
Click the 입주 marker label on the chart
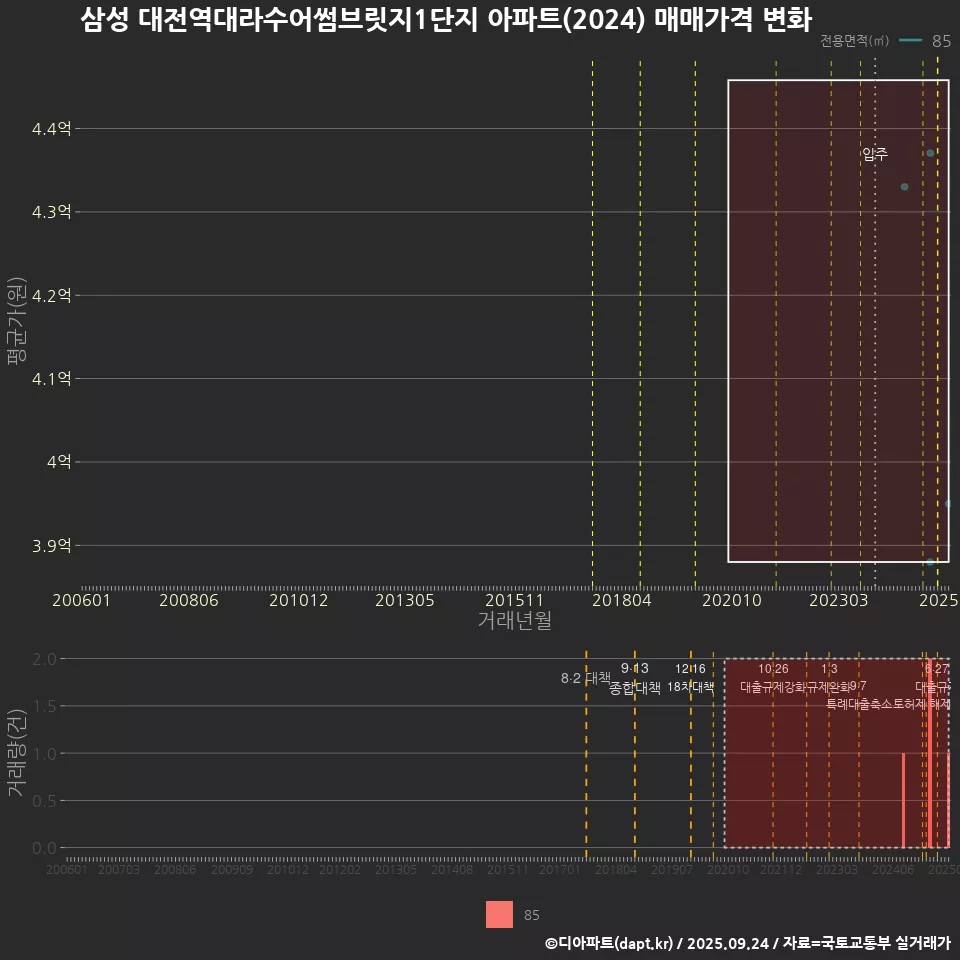874,154
